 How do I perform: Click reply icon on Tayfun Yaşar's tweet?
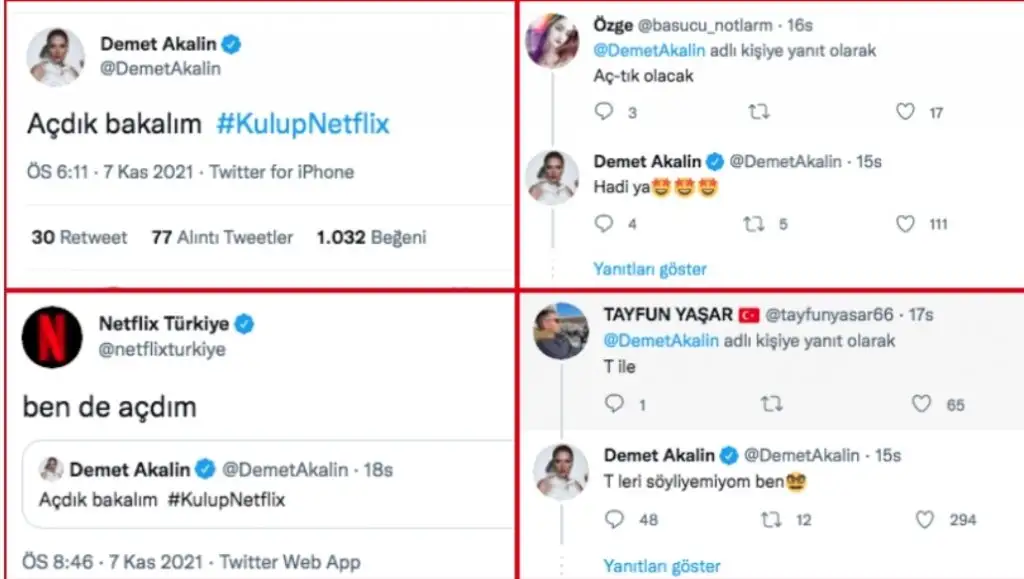615,404
